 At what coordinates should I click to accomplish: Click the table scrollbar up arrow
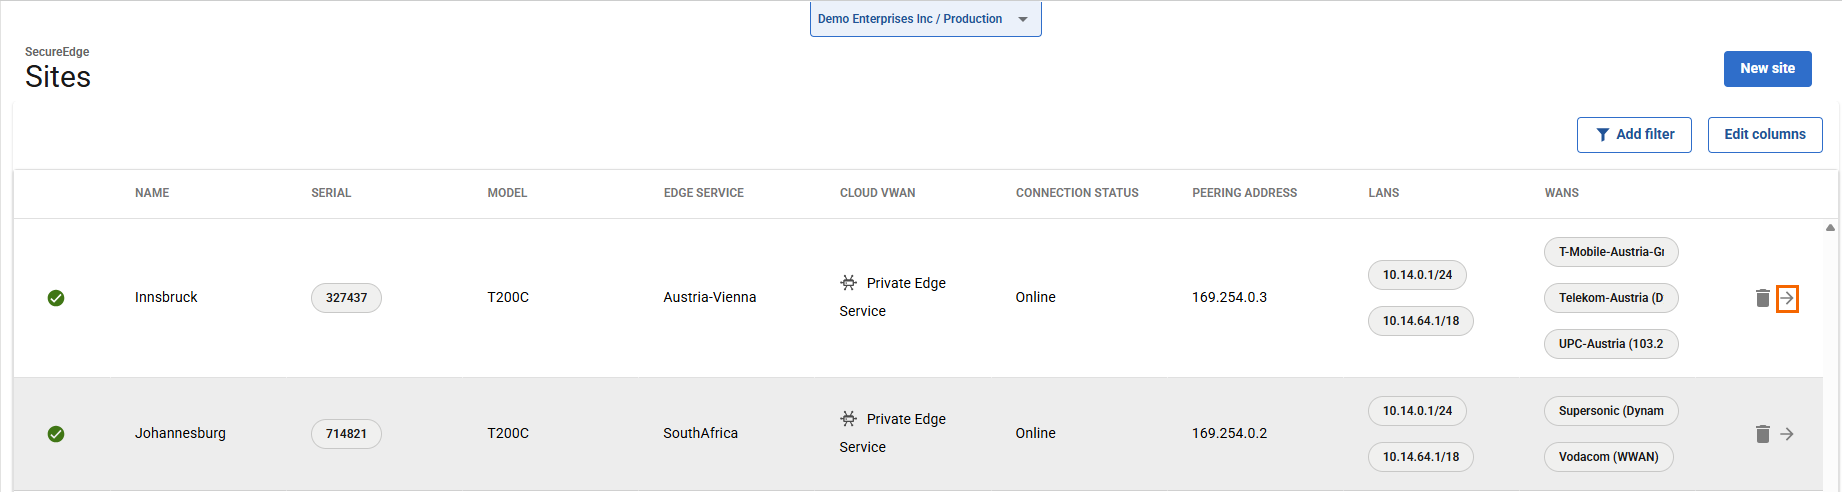(x=1830, y=228)
